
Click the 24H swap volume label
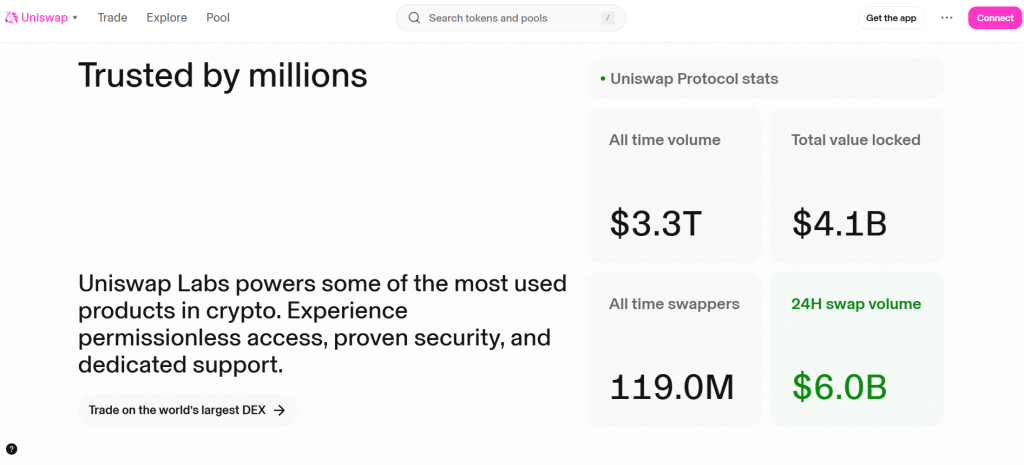click(856, 304)
